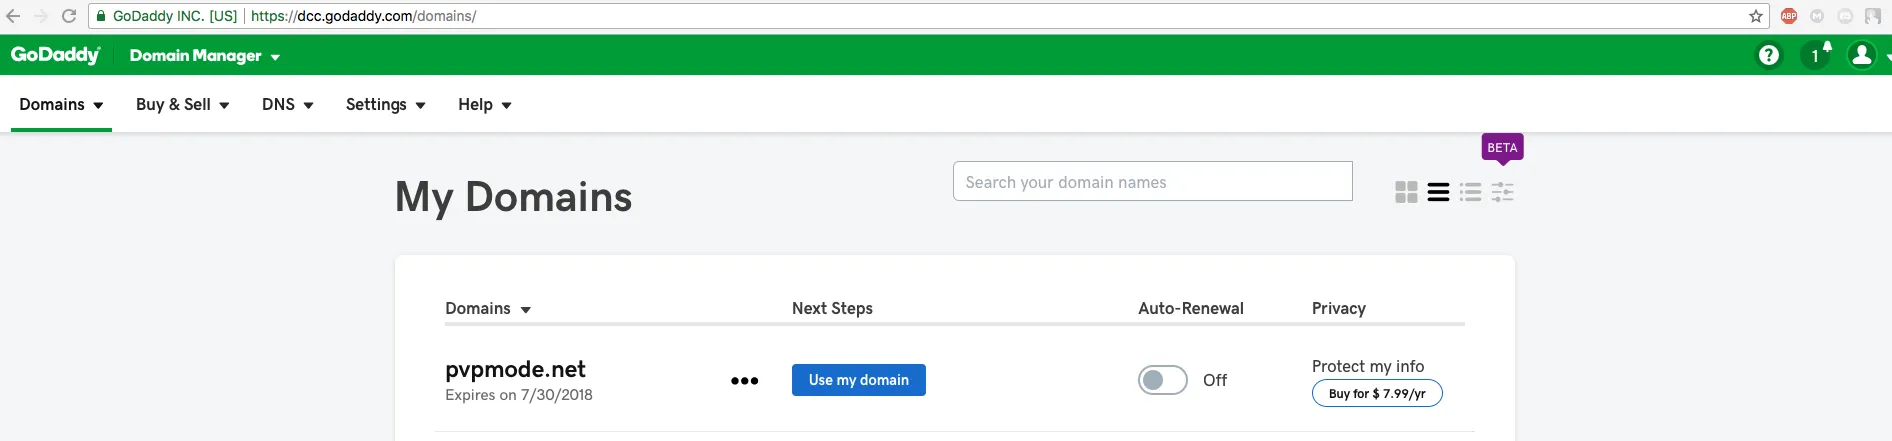This screenshot has width=1892, height=441.
Task: Click the Protect my info text
Action: pyautogui.click(x=1368, y=366)
